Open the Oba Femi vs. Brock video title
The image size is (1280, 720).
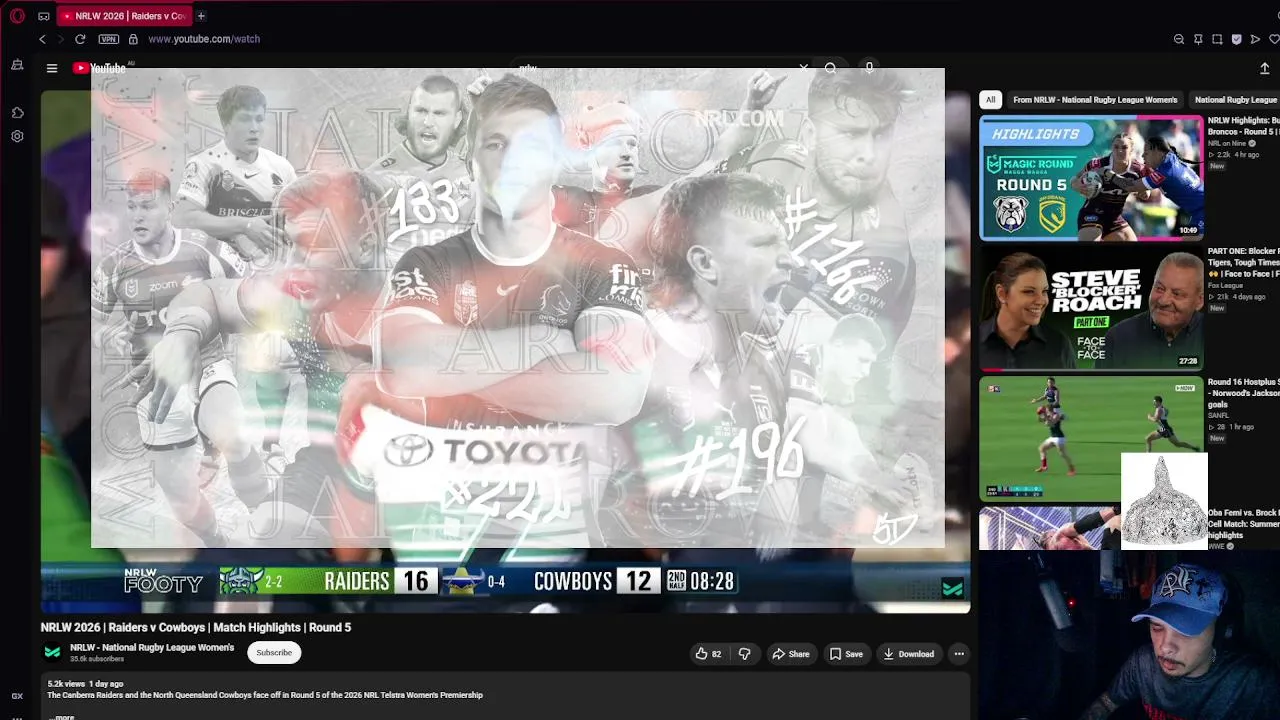[1243, 524]
